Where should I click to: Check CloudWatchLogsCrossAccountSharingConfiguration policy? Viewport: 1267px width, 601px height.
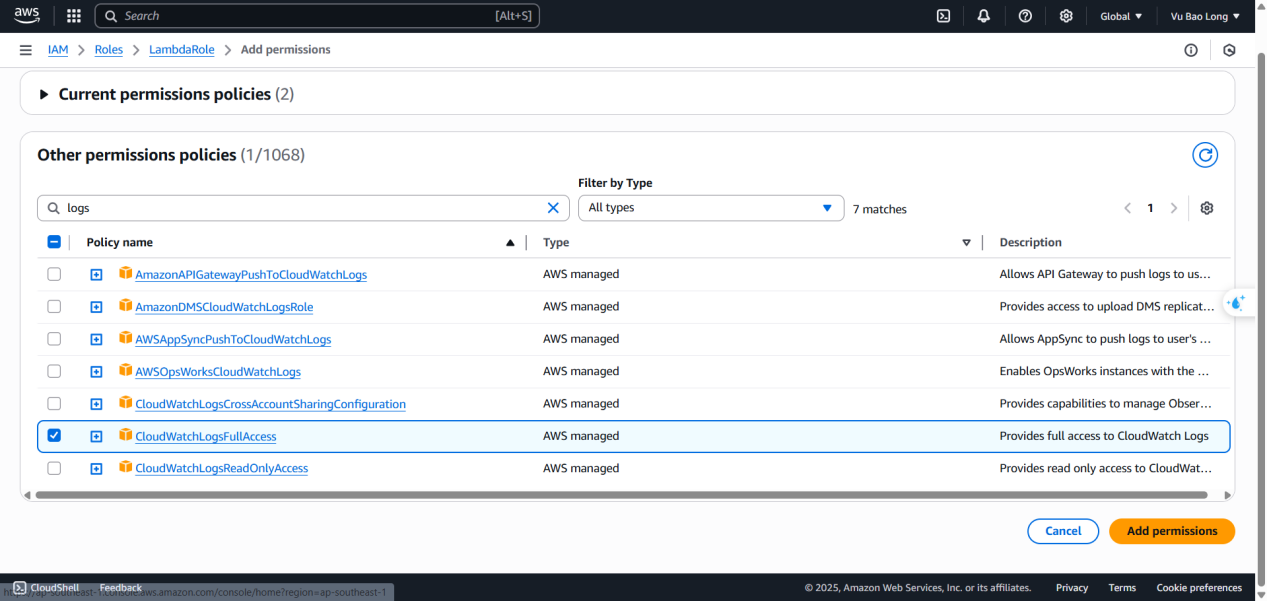click(x=54, y=403)
